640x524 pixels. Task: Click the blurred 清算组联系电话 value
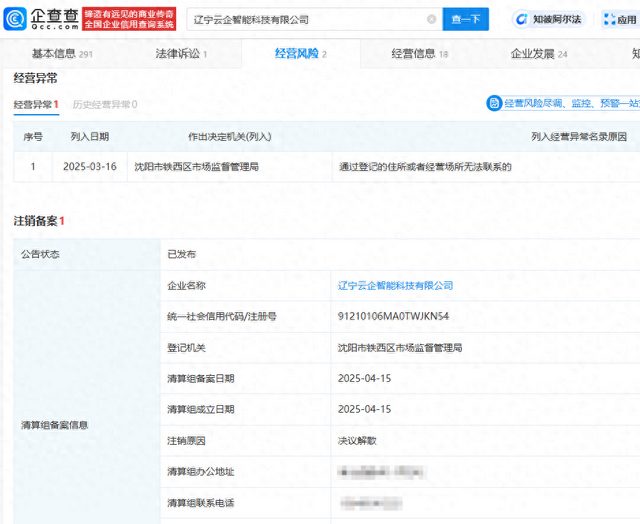371,503
